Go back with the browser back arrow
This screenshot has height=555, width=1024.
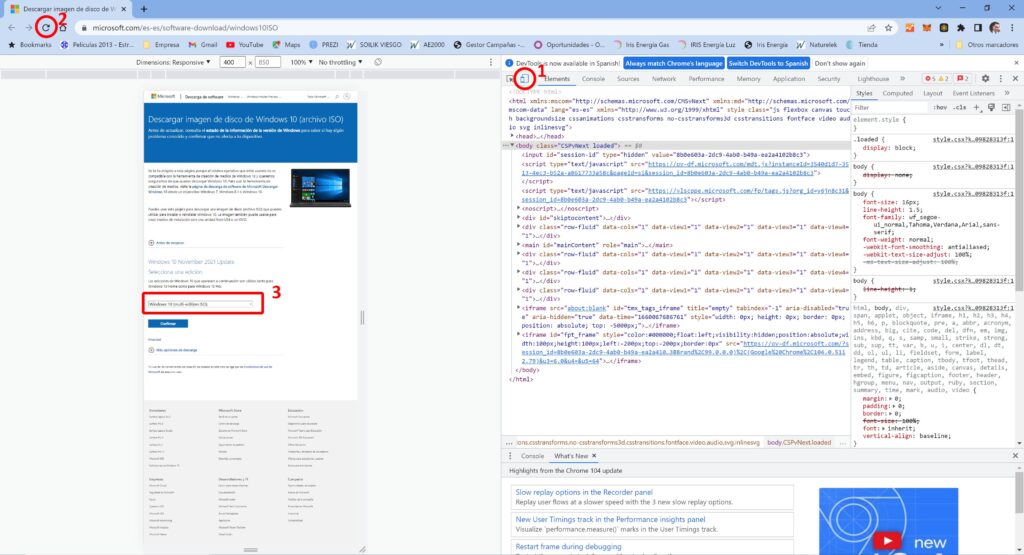tap(12, 27)
